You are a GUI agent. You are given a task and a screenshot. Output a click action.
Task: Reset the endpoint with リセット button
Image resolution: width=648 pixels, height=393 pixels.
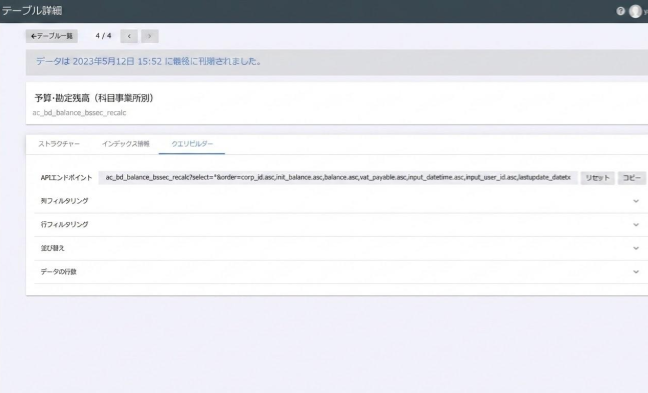pos(597,178)
